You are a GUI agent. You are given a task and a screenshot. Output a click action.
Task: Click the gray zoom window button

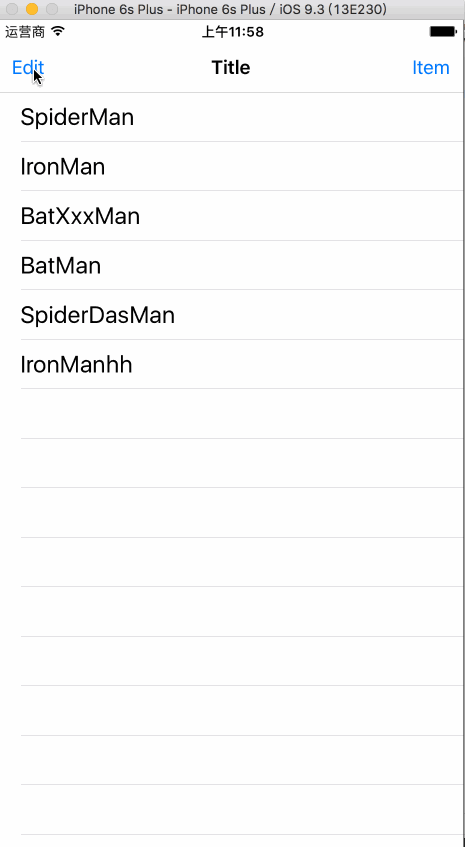(x=52, y=9)
